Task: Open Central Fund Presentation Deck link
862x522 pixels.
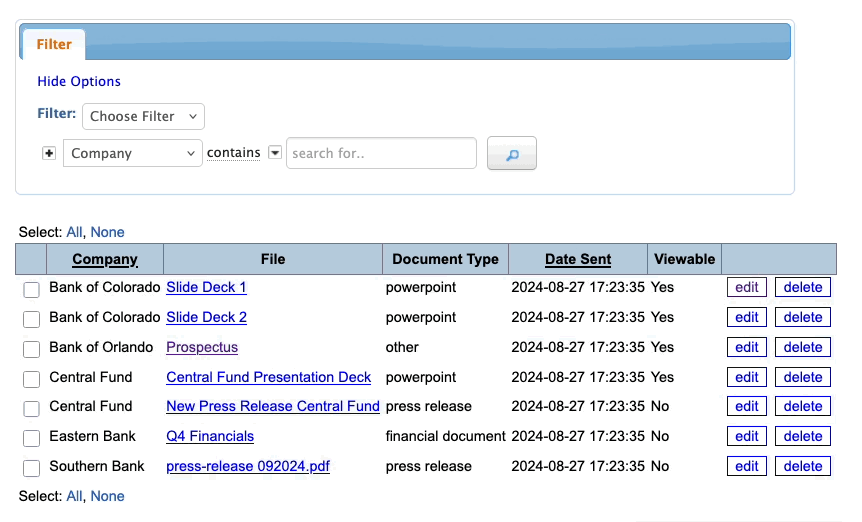Action: [268, 377]
